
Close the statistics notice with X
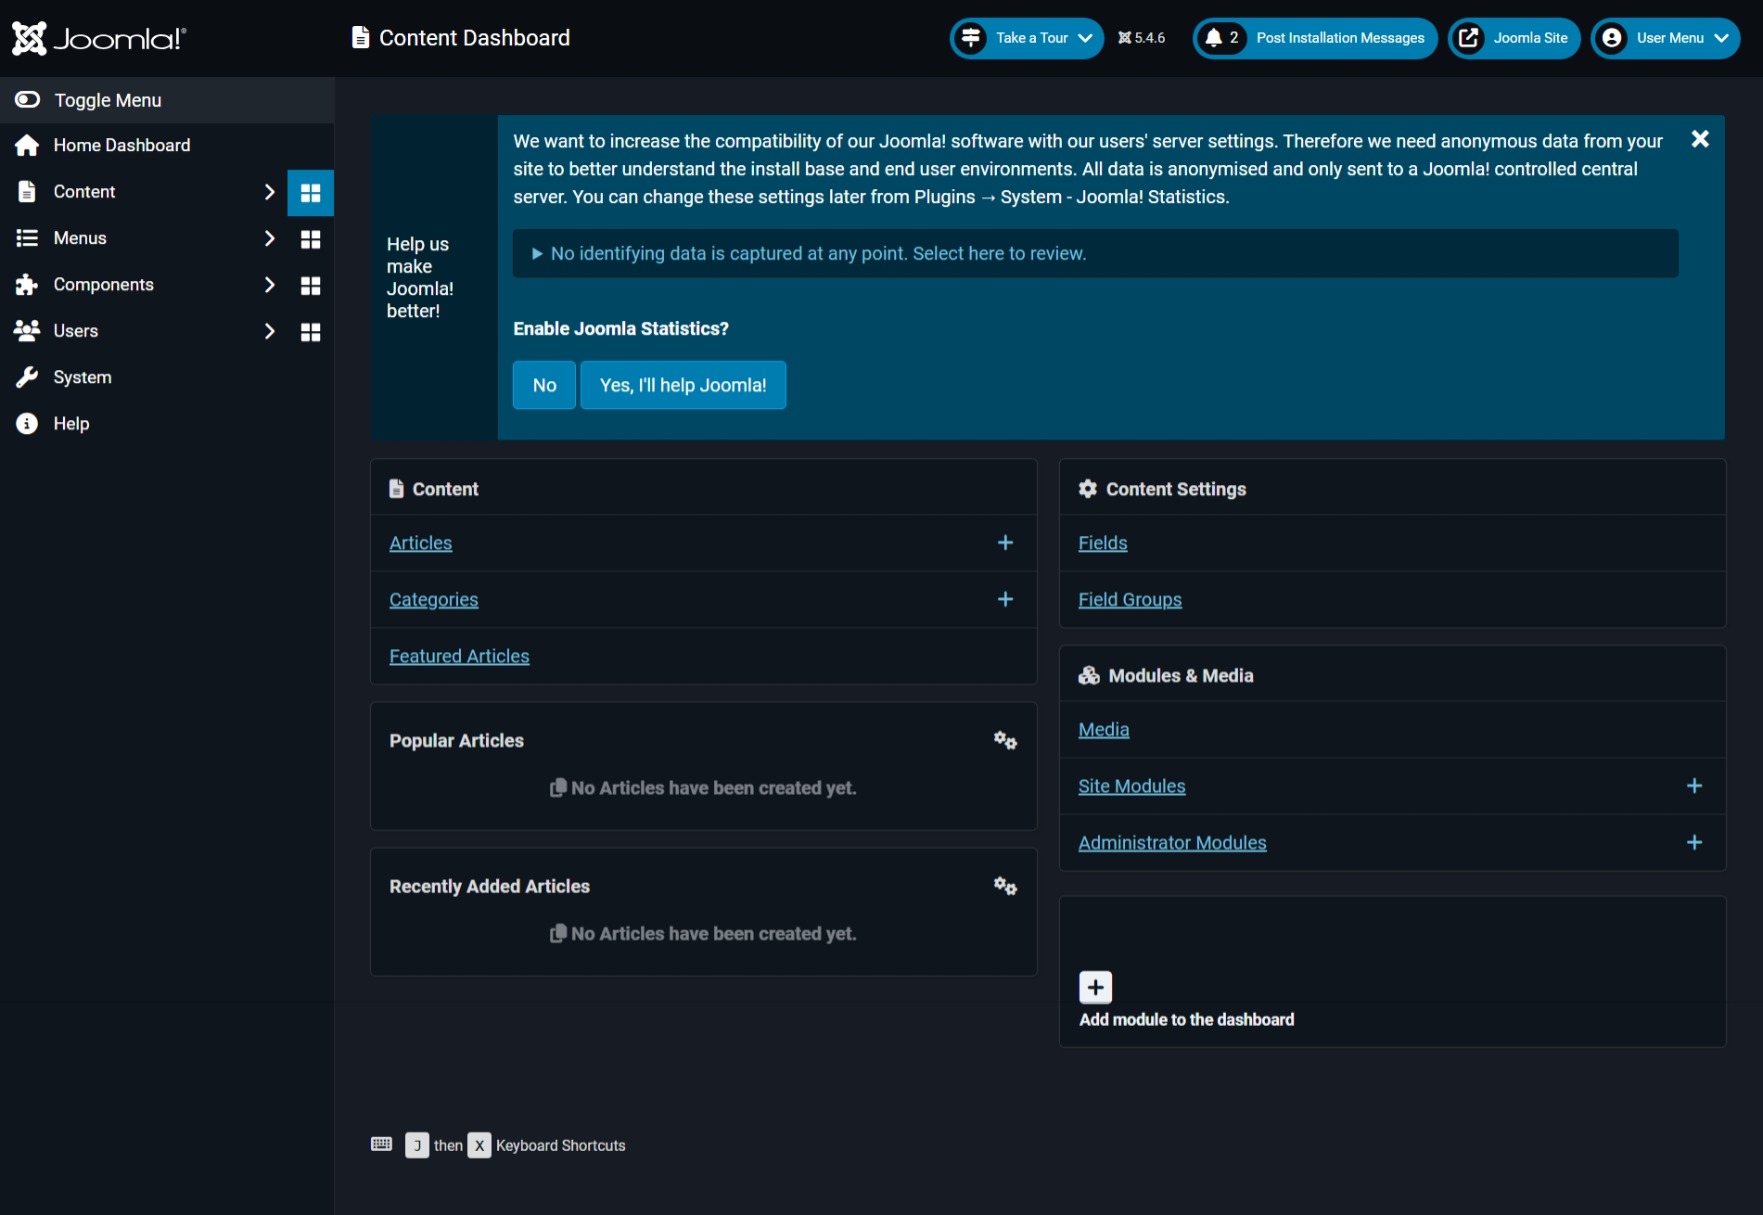pyautogui.click(x=1700, y=139)
